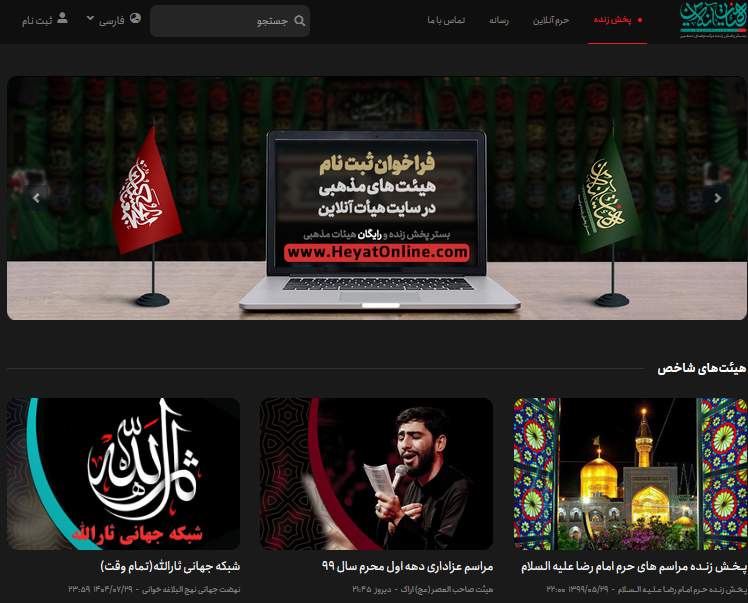This screenshot has height=603, width=748.
Task: Open the Muharram mourning ceremony thumbnail
Action: [x=376, y=474]
